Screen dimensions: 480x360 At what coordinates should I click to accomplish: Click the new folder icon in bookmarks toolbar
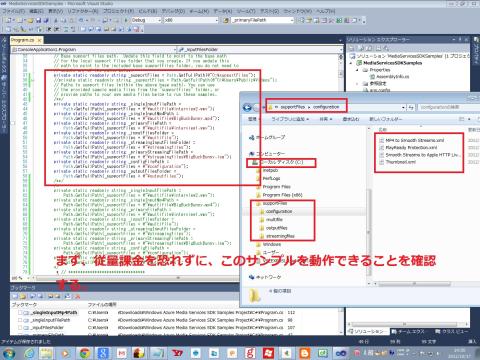23,296
